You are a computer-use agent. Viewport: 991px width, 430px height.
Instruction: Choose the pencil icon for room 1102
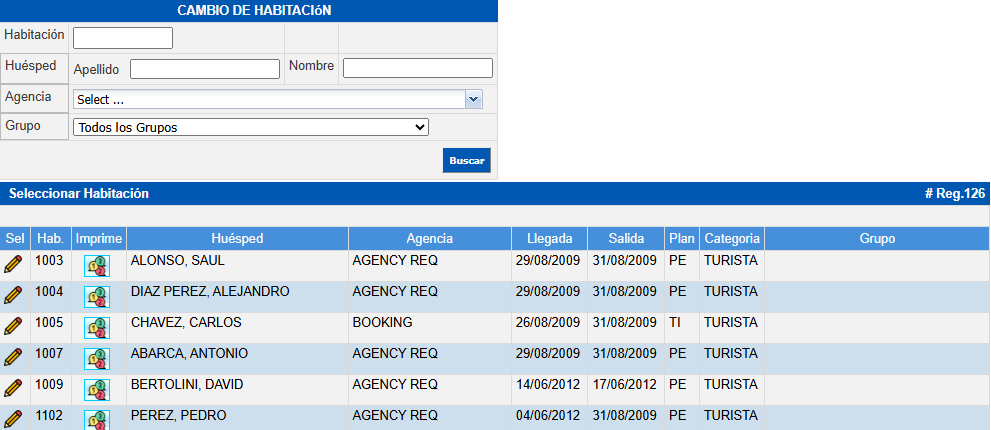[x=13, y=418]
